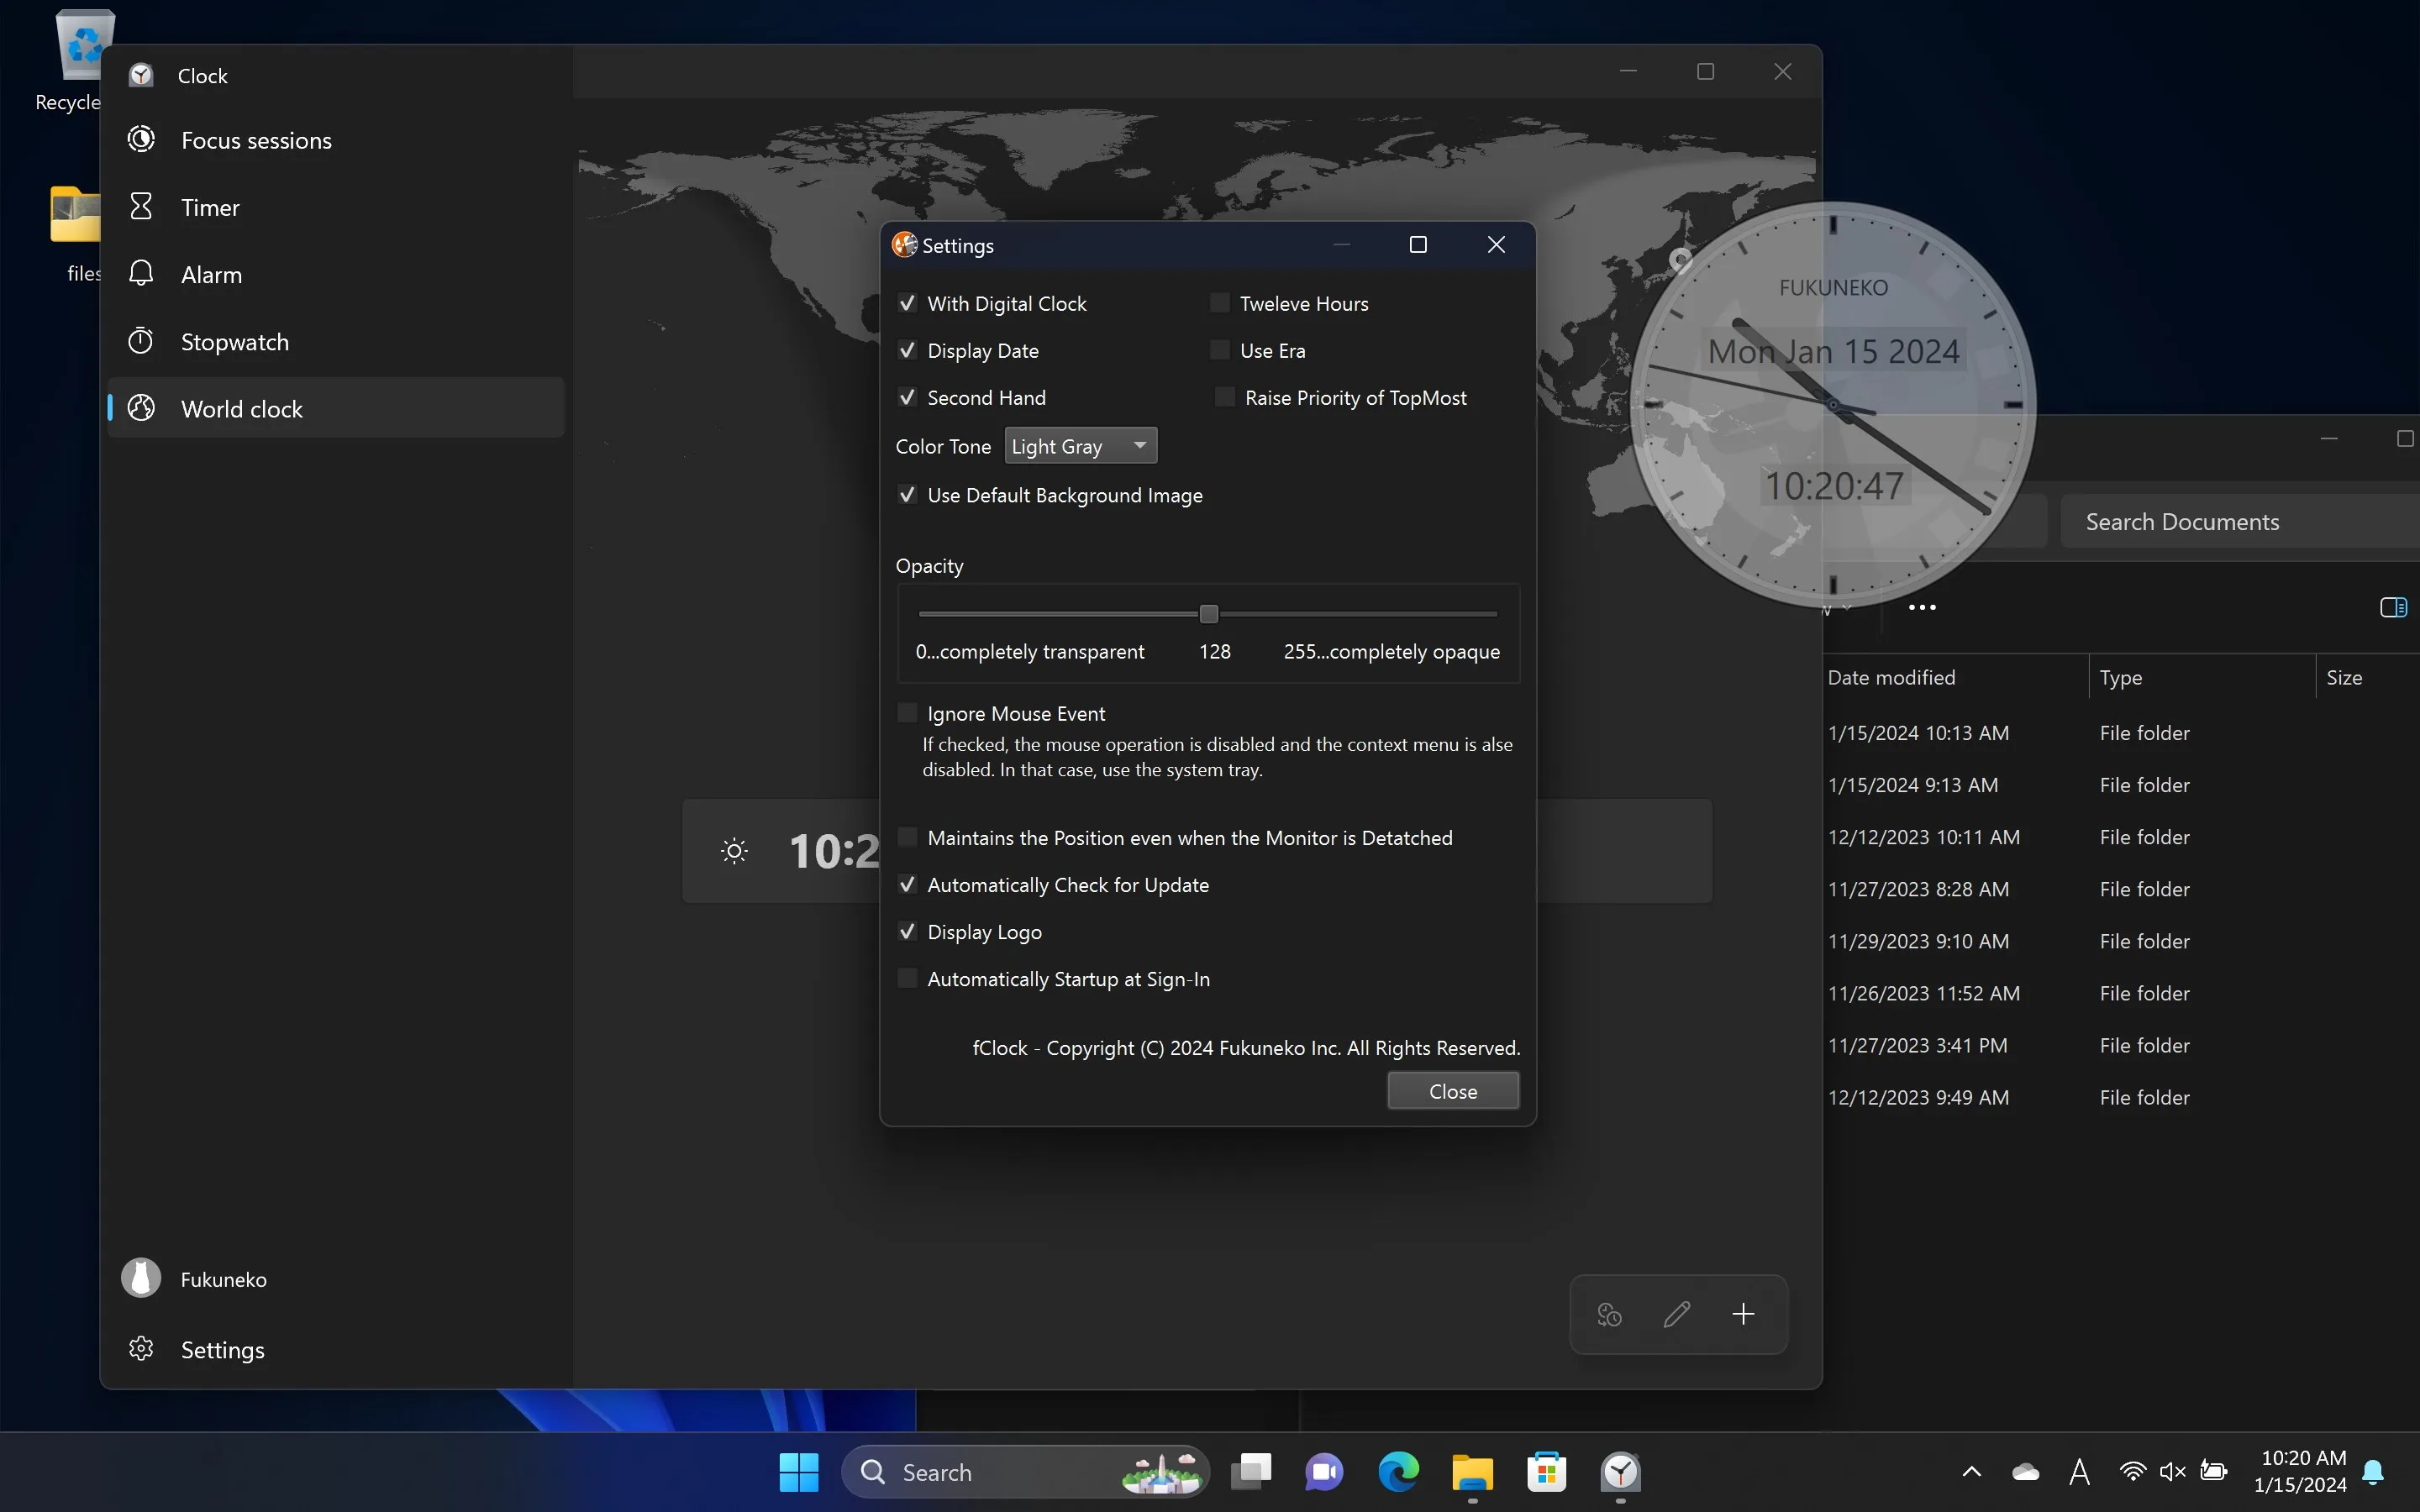Viewport: 2420px width, 1512px height.
Task: Select the row dated 11/26/2023 11:52 AM
Action: point(2120,992)
